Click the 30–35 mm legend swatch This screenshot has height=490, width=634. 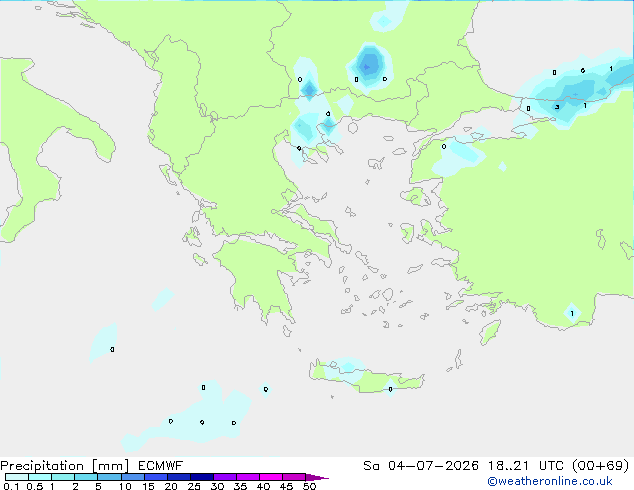point(224,477)
